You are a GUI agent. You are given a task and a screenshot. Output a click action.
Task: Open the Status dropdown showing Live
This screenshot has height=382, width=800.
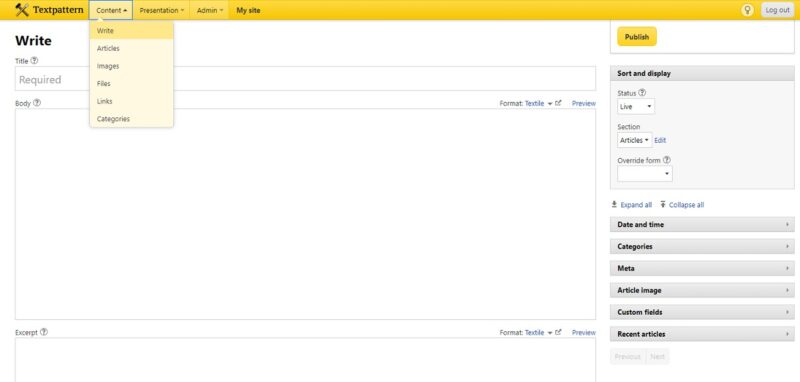click(636, 107)
